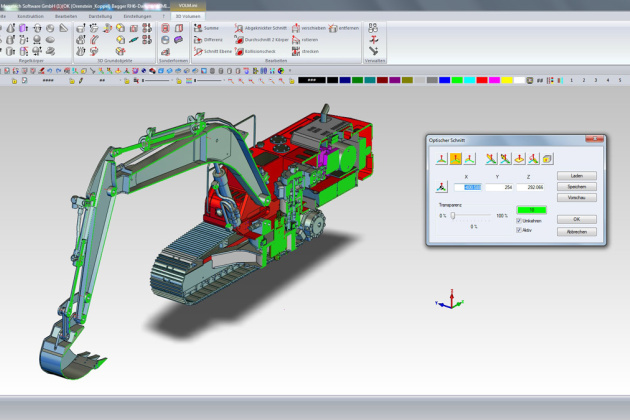This screenshot has width=630, height=420.
Task: Toggle the Umkehren checkbox
Action: pos(518,220)
